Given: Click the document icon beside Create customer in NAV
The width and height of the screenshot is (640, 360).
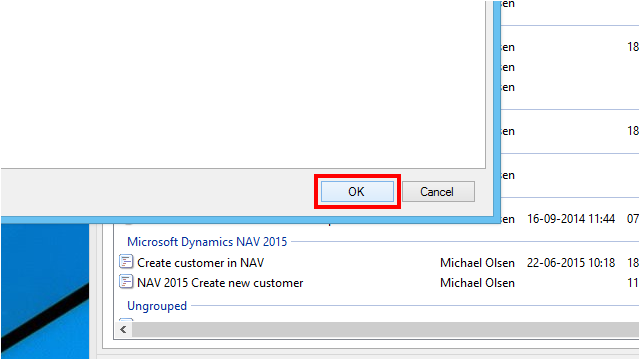Looking at the screenshot, I should pyautogui.click(x=126, y=262).
